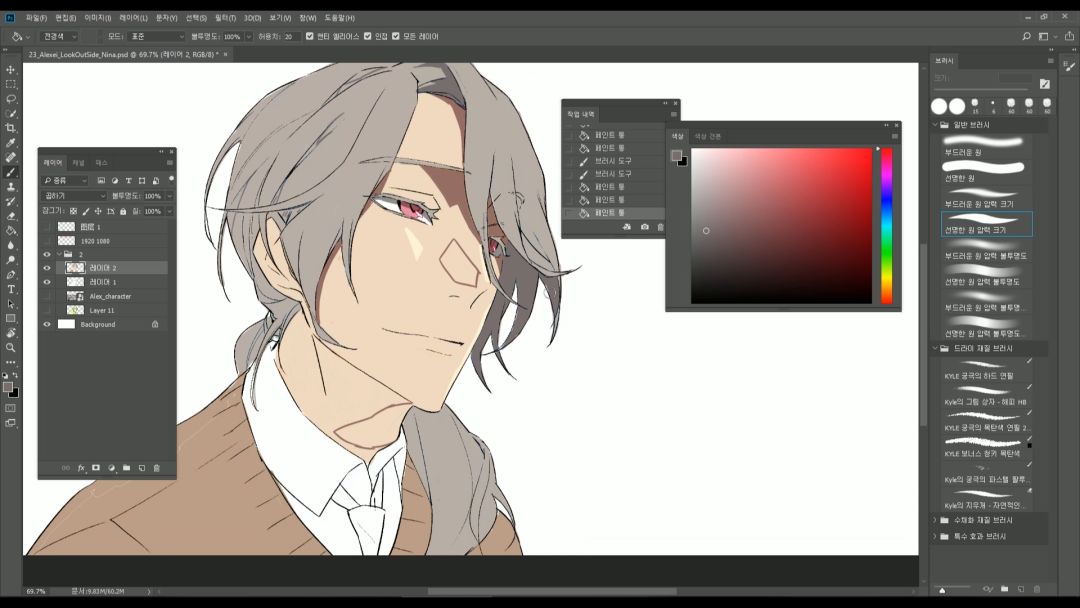Collapse the 일반 브러시 brush folder
This screenshot has height=608, width=1080.
tap(935, 125)
